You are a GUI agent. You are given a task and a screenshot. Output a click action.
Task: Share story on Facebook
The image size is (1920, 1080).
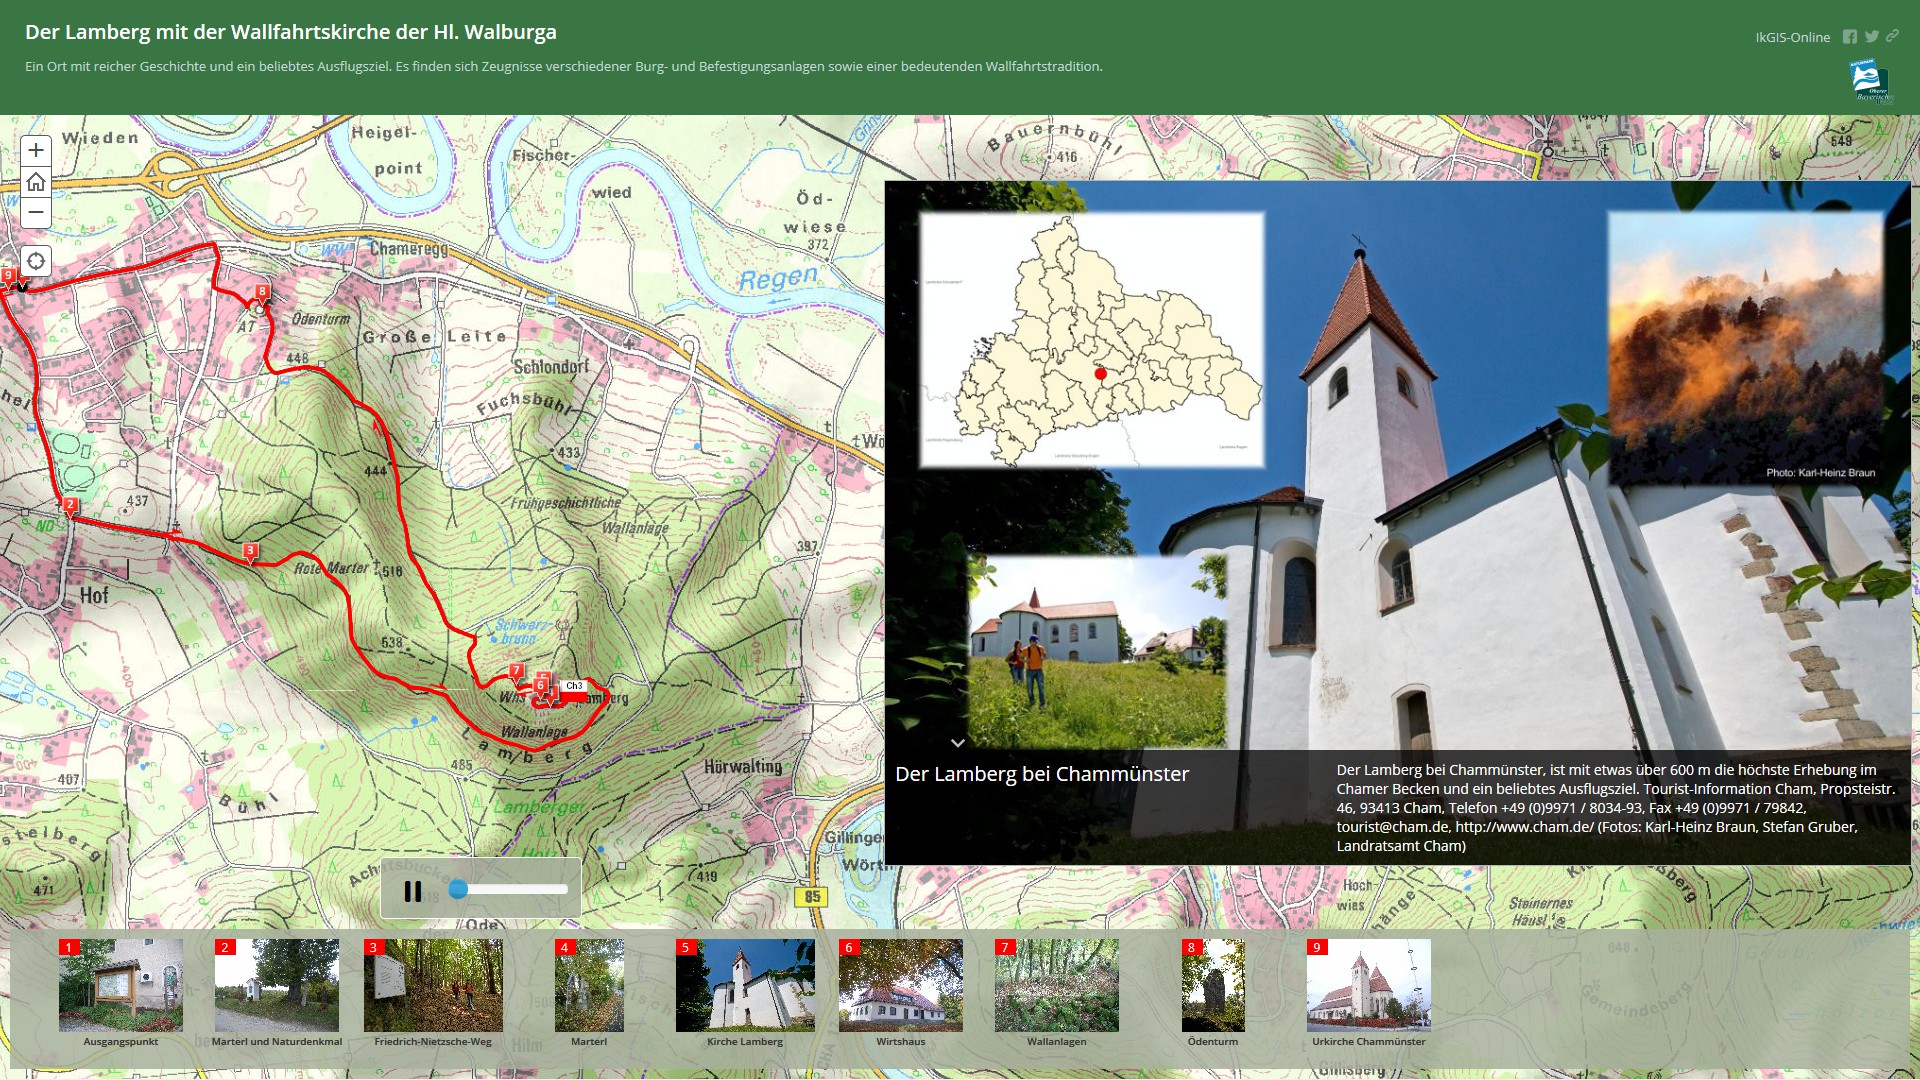point(1850,37)
